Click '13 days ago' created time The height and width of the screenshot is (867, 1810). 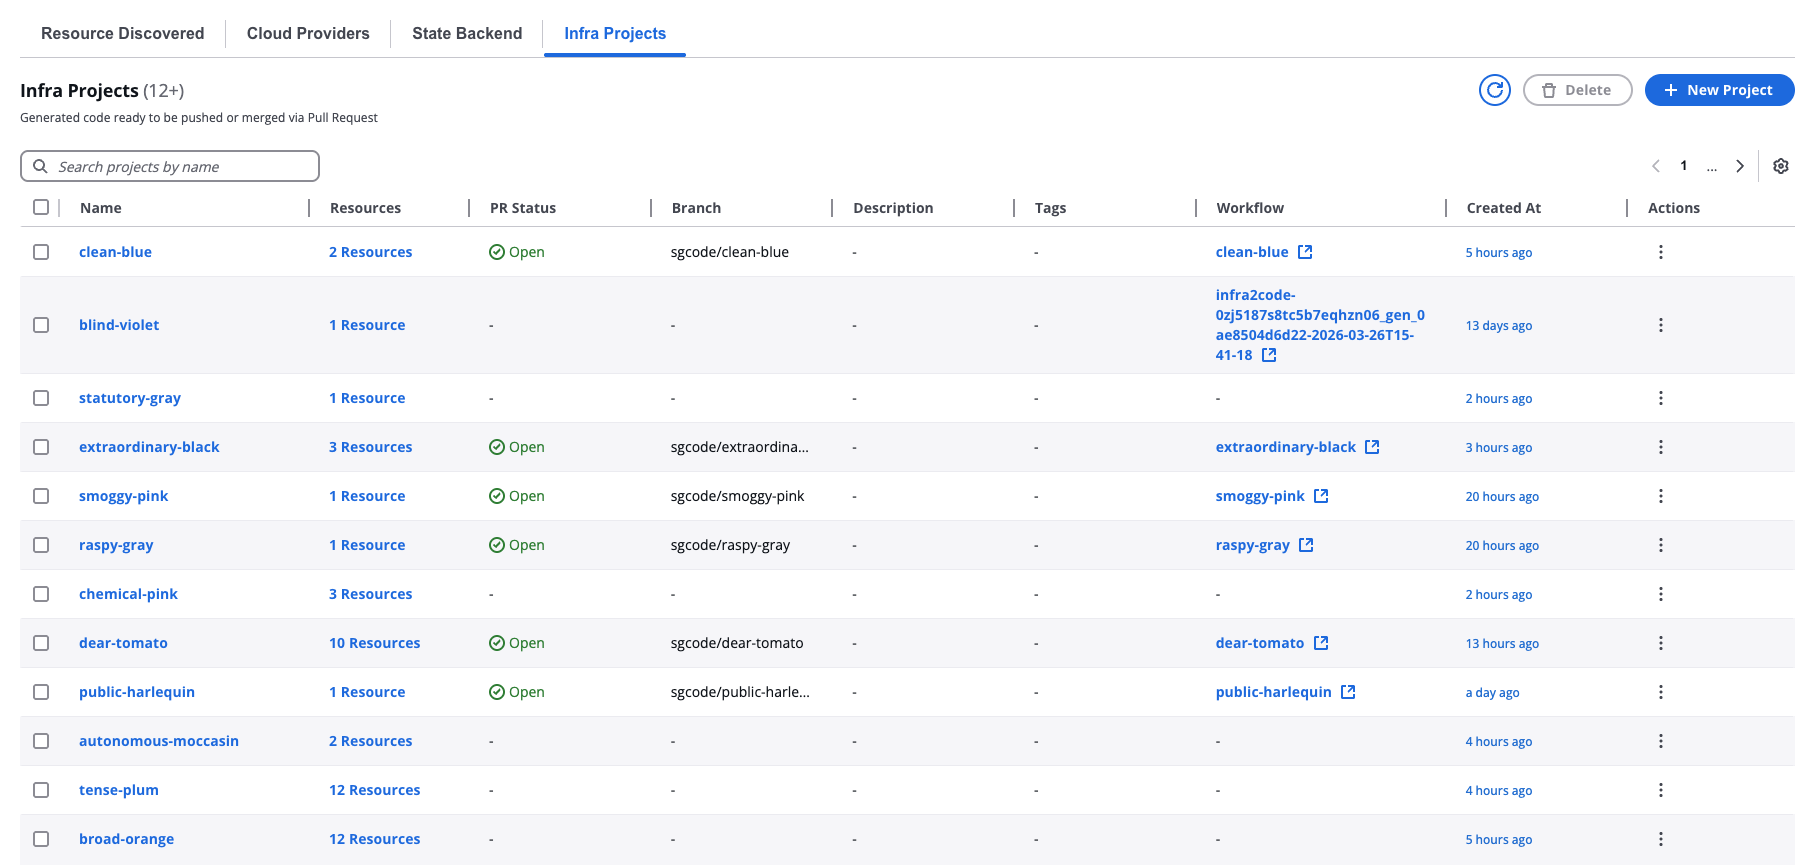tap(1498, 326)
